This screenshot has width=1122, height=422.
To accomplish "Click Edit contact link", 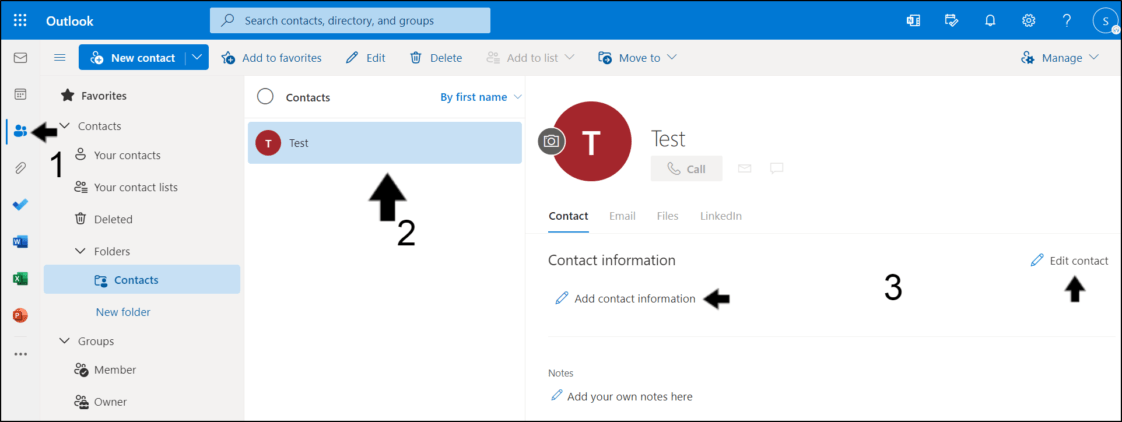I will [1069, 261].
